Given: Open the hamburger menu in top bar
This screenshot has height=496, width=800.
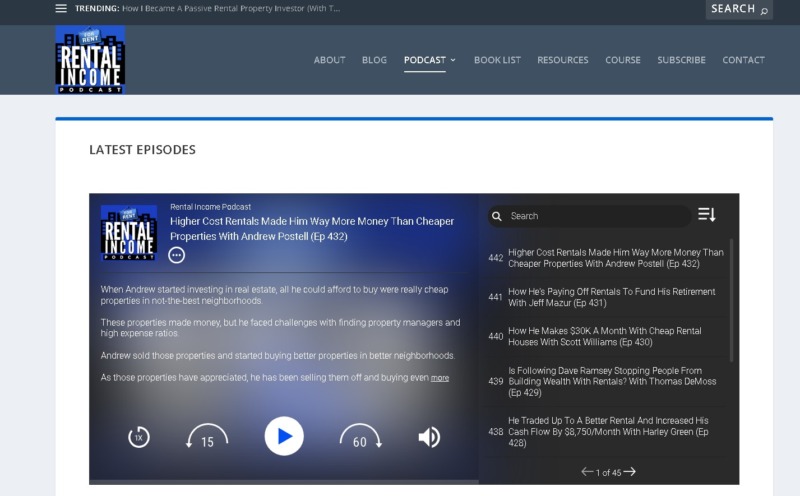Looking at the screenshot, I should click(x=61, y=8).
